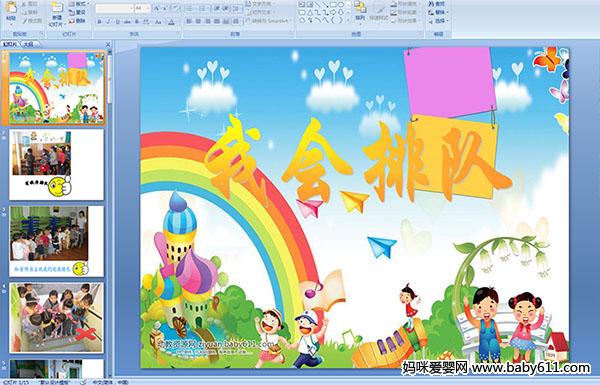This screenshot has height=385, width=600.
Task: Click the Align Text Left icon
Action: coord(189,21)
